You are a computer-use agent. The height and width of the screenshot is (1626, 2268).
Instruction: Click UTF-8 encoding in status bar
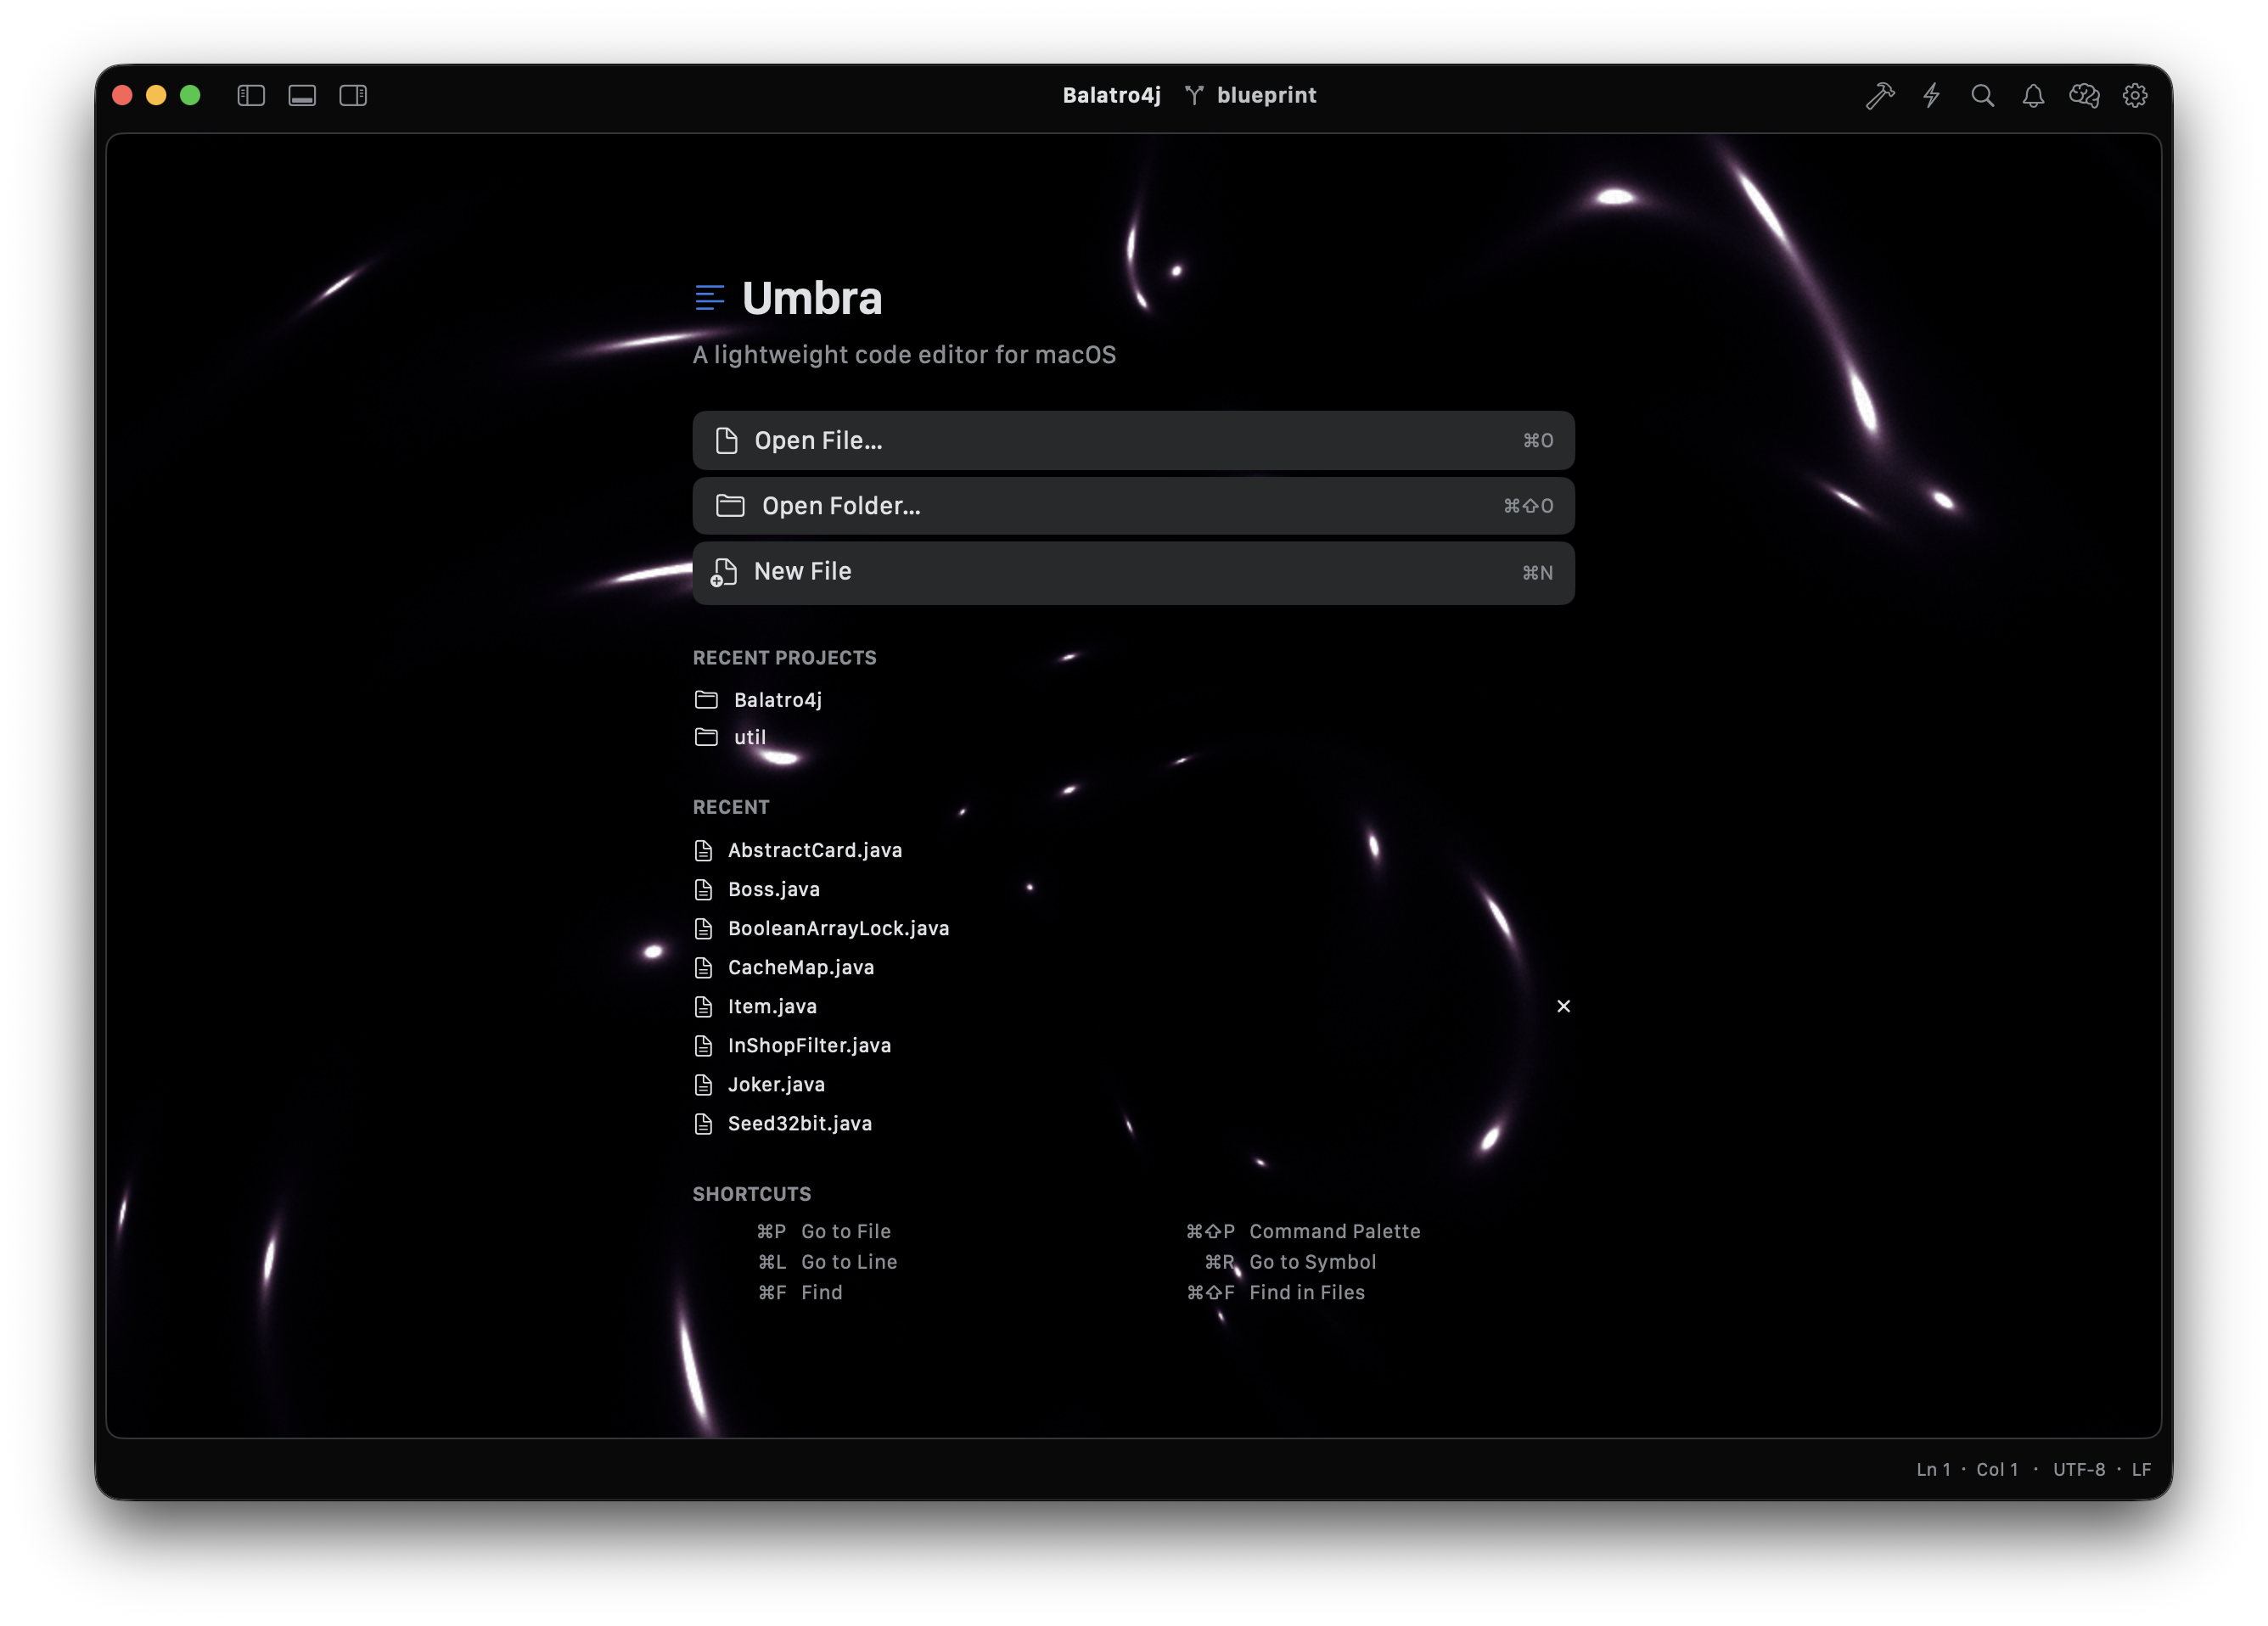(2079, 1469)
